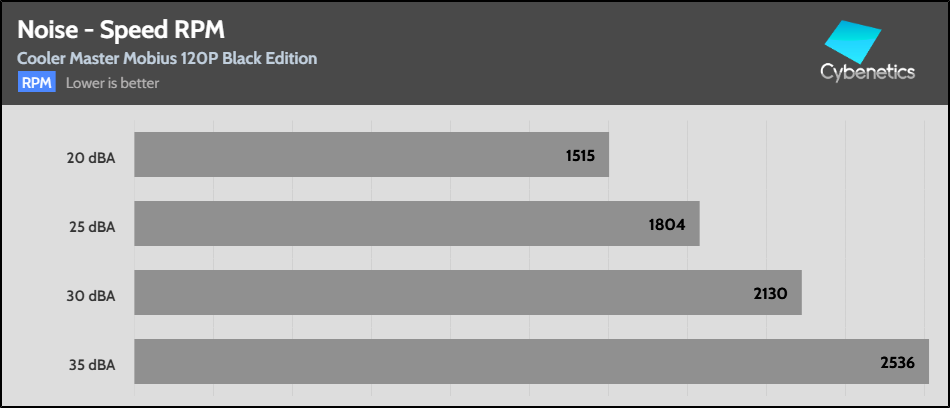Click the 2536 value label

(x=895, y=363)
